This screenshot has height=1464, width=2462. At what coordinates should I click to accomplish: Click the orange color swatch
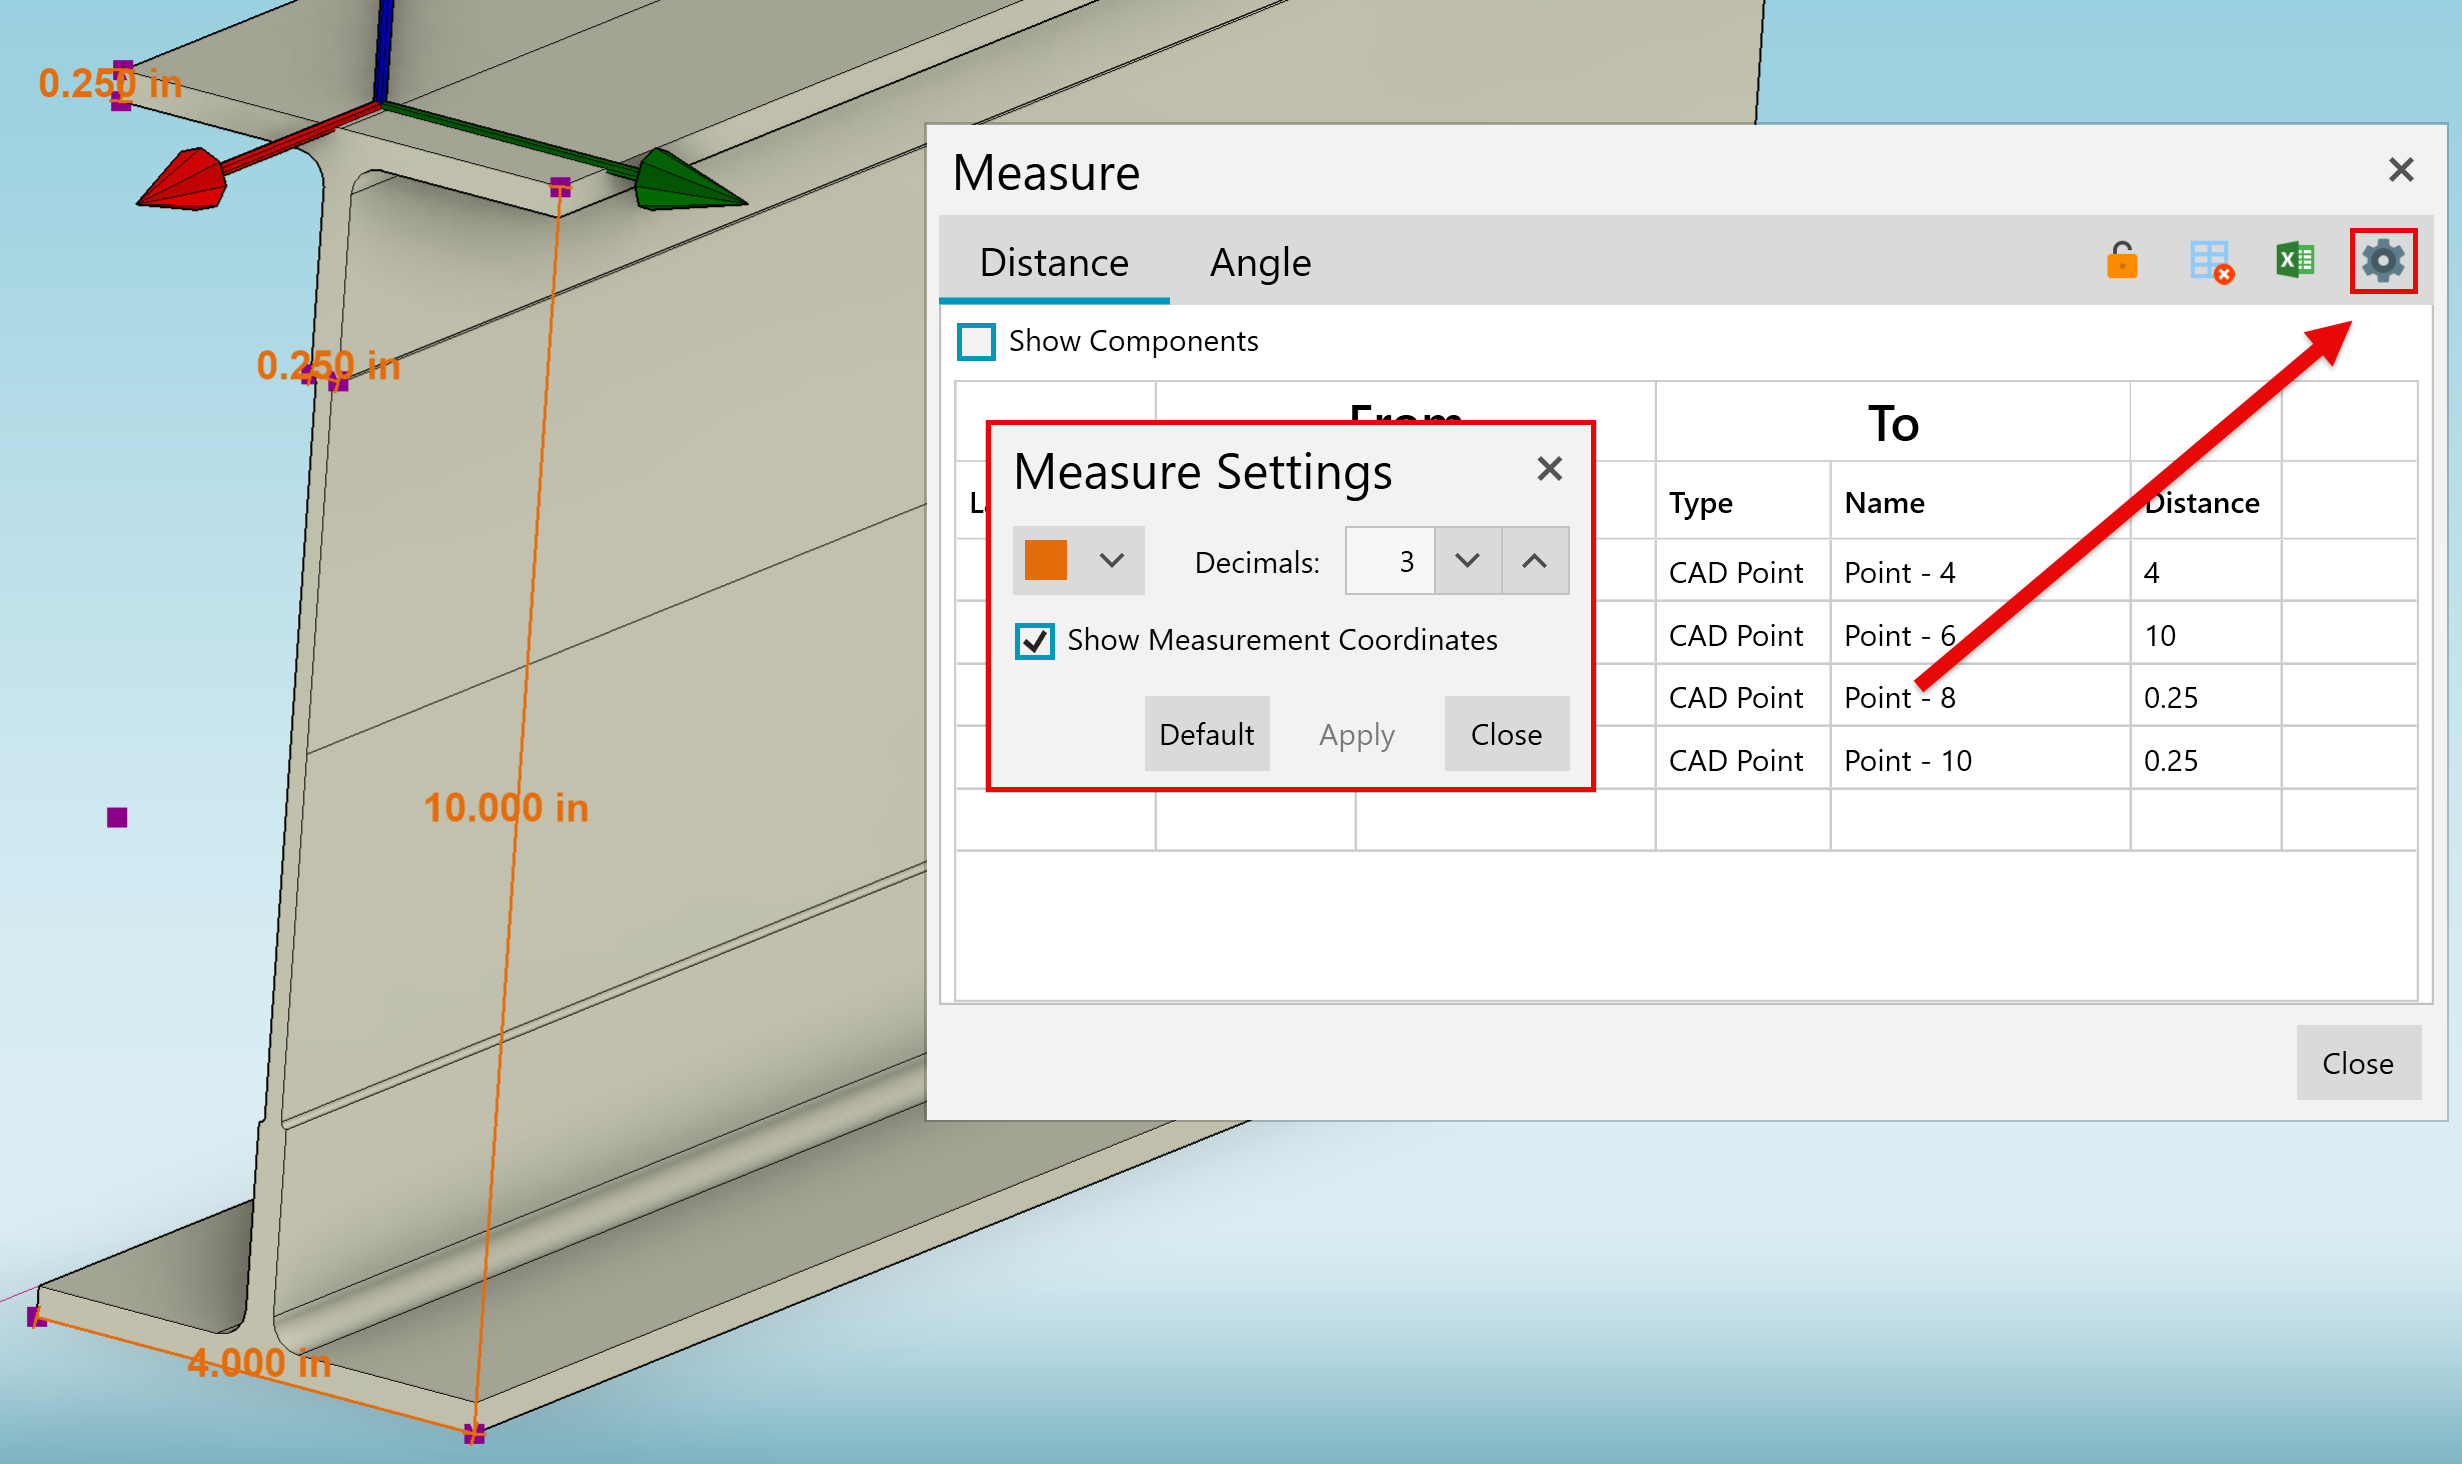[1046, 560]
